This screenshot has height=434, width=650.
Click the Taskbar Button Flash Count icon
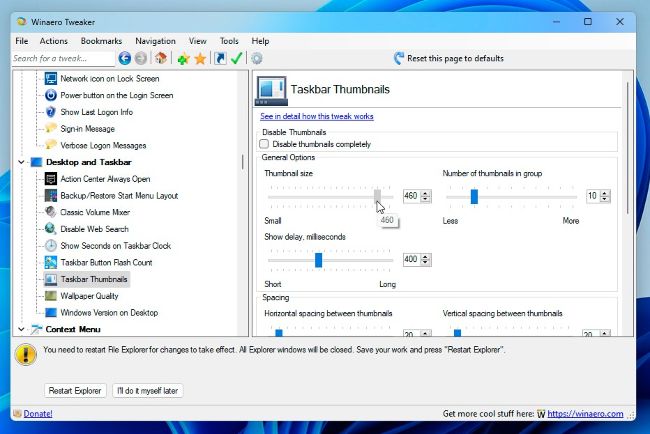pyautogui.click(x=51, y=262)
